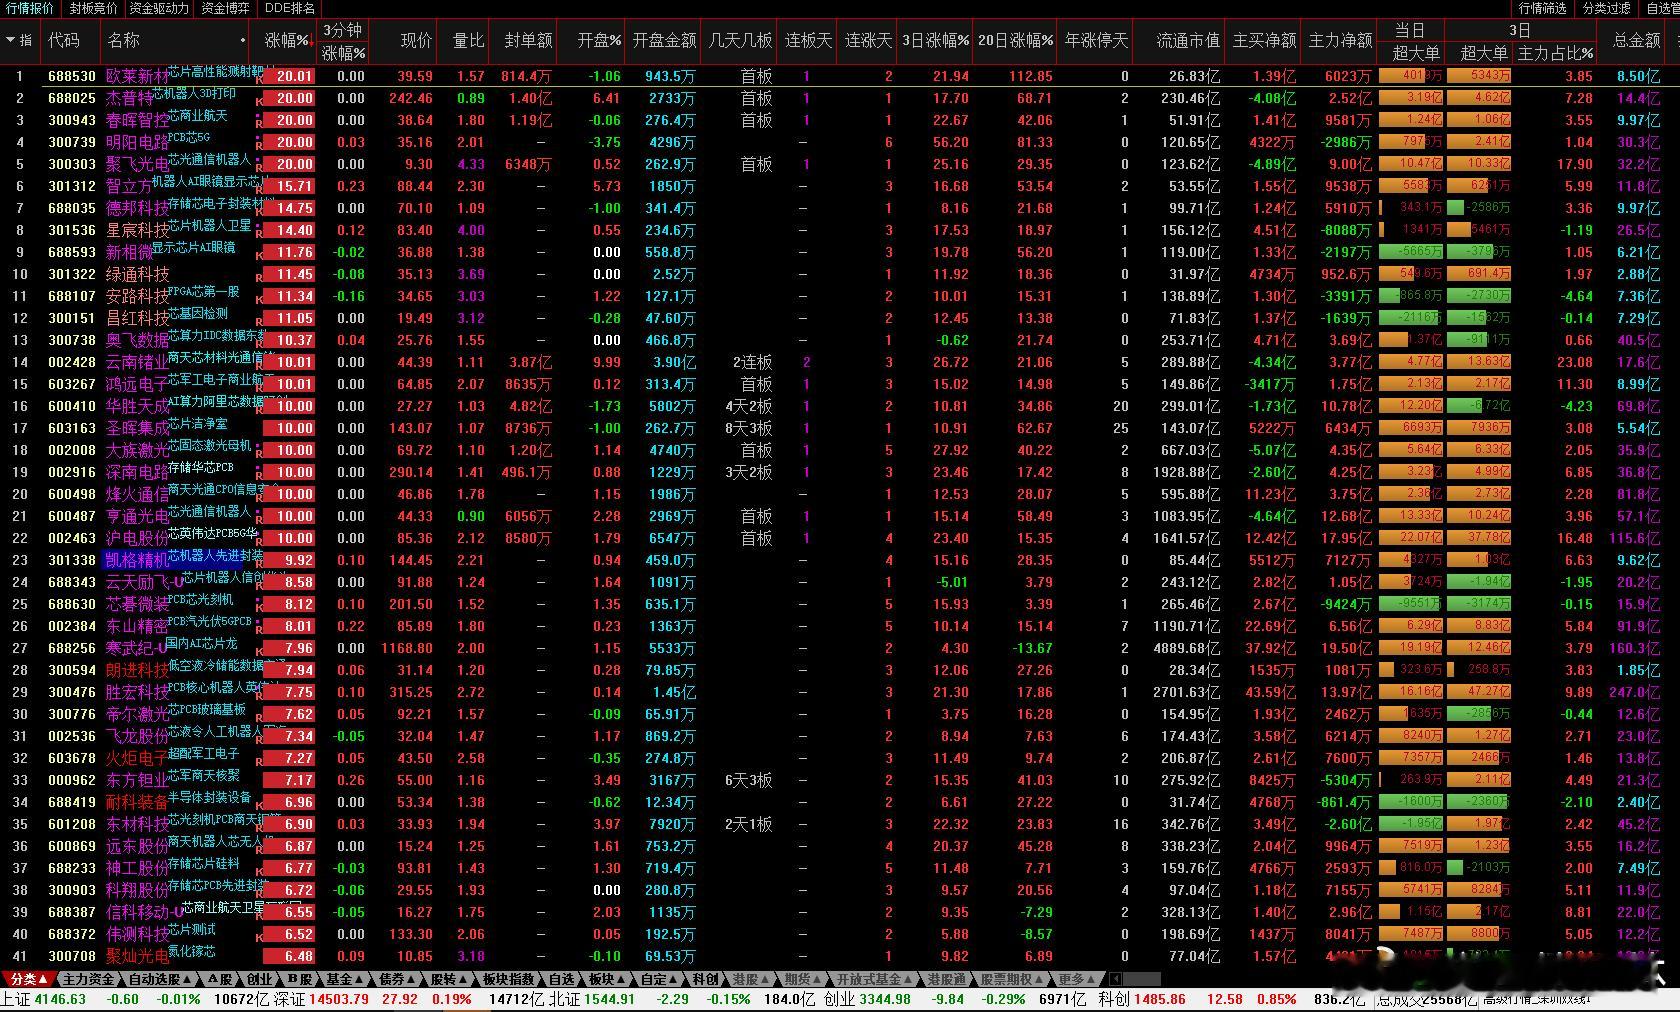The width and height of the screenshot is (1680, 1012).
Task: Select the 创业 bottom tab
Action: click(259, 979)
